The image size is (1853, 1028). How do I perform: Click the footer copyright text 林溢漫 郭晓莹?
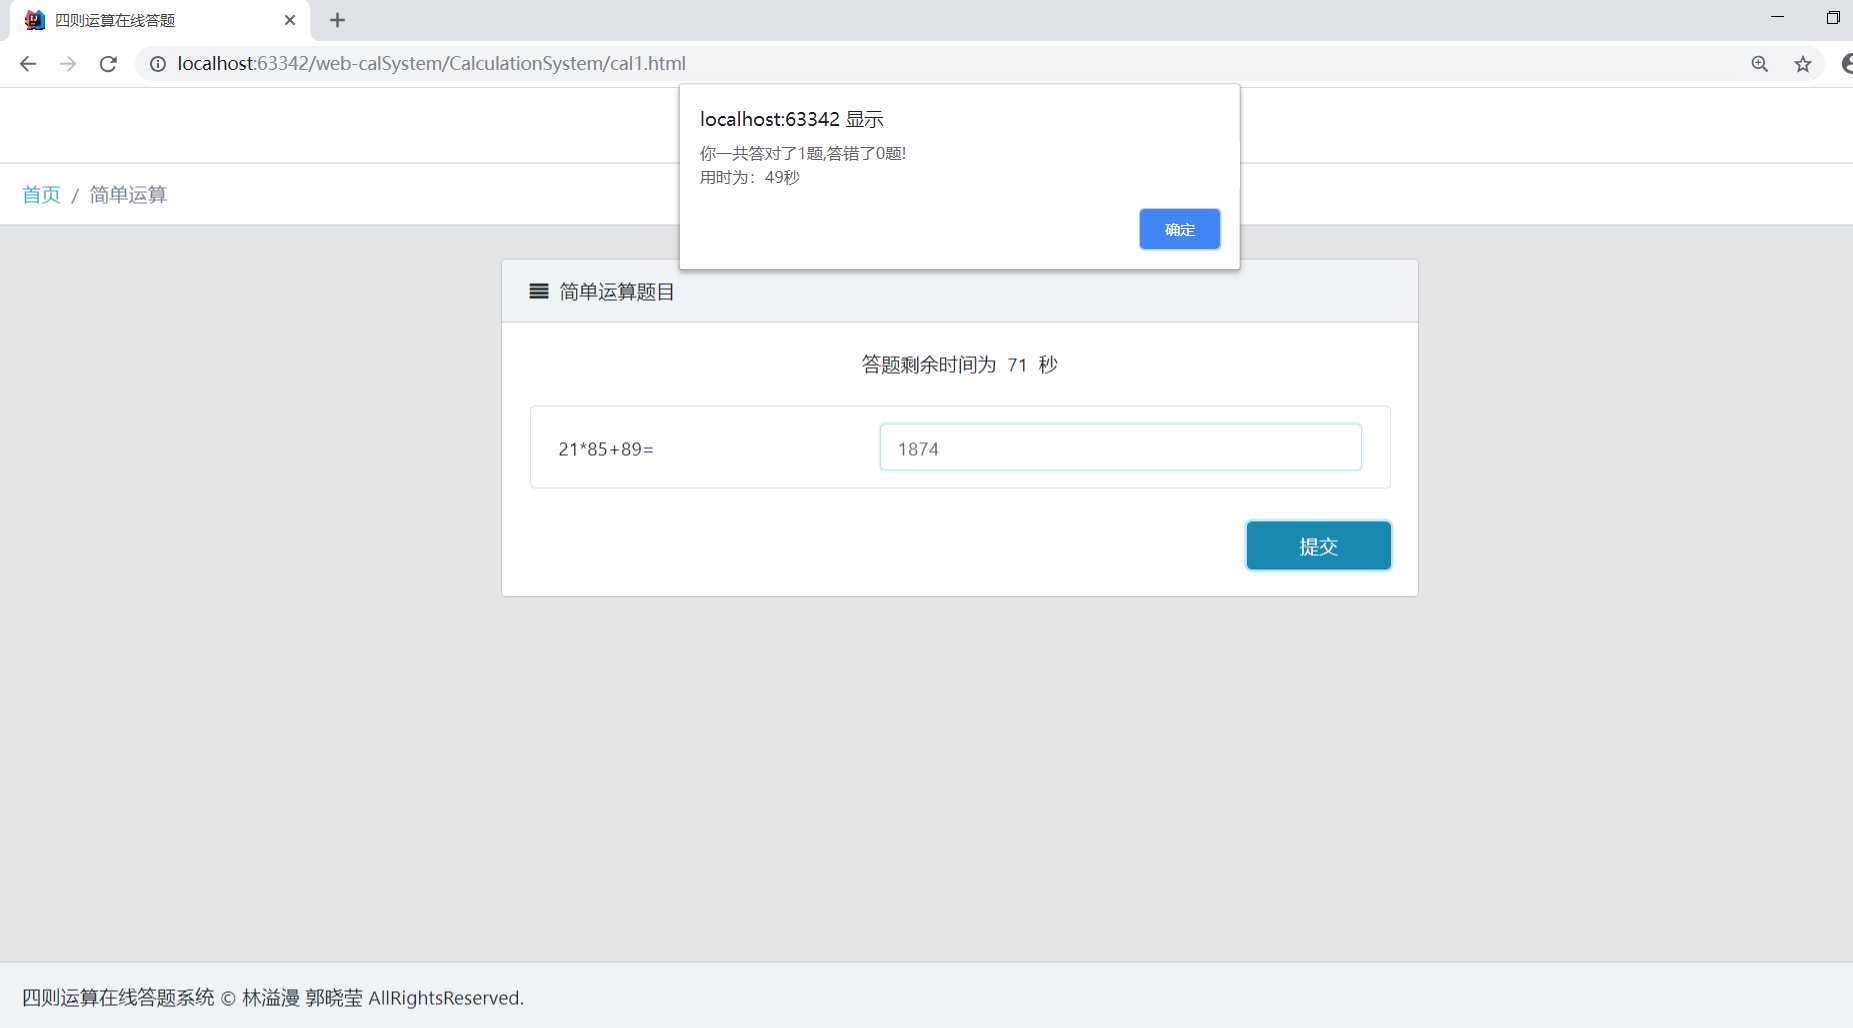click(x=302, y=997)
